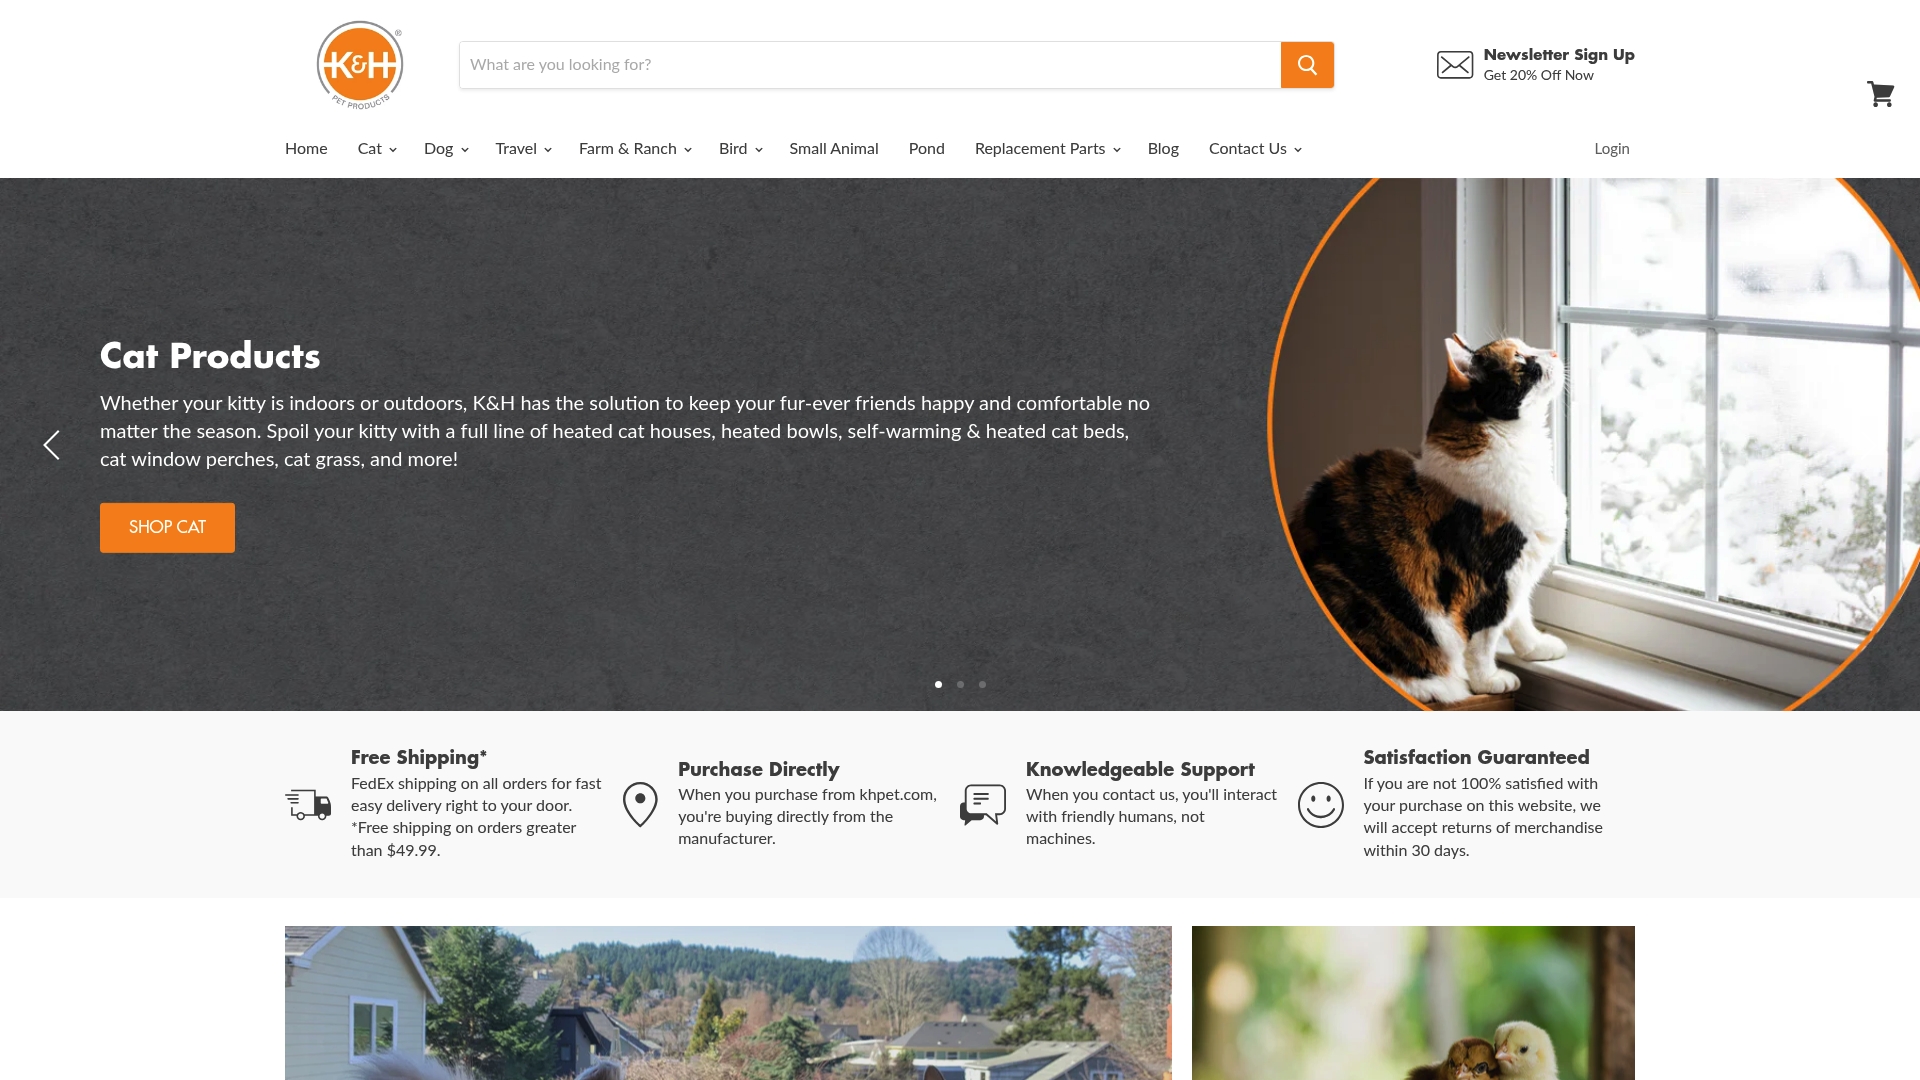1920x1080 pixels.
Task: Expand the Replacement Parts dropdown
Action: coord(1047,149)
